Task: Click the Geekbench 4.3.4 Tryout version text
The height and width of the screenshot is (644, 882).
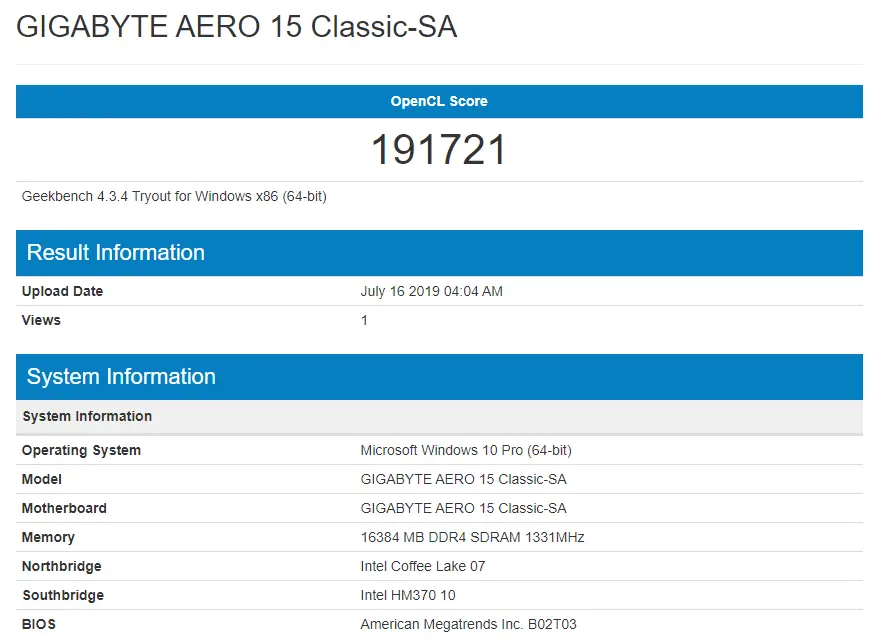Action: click(x=174, y=196)
